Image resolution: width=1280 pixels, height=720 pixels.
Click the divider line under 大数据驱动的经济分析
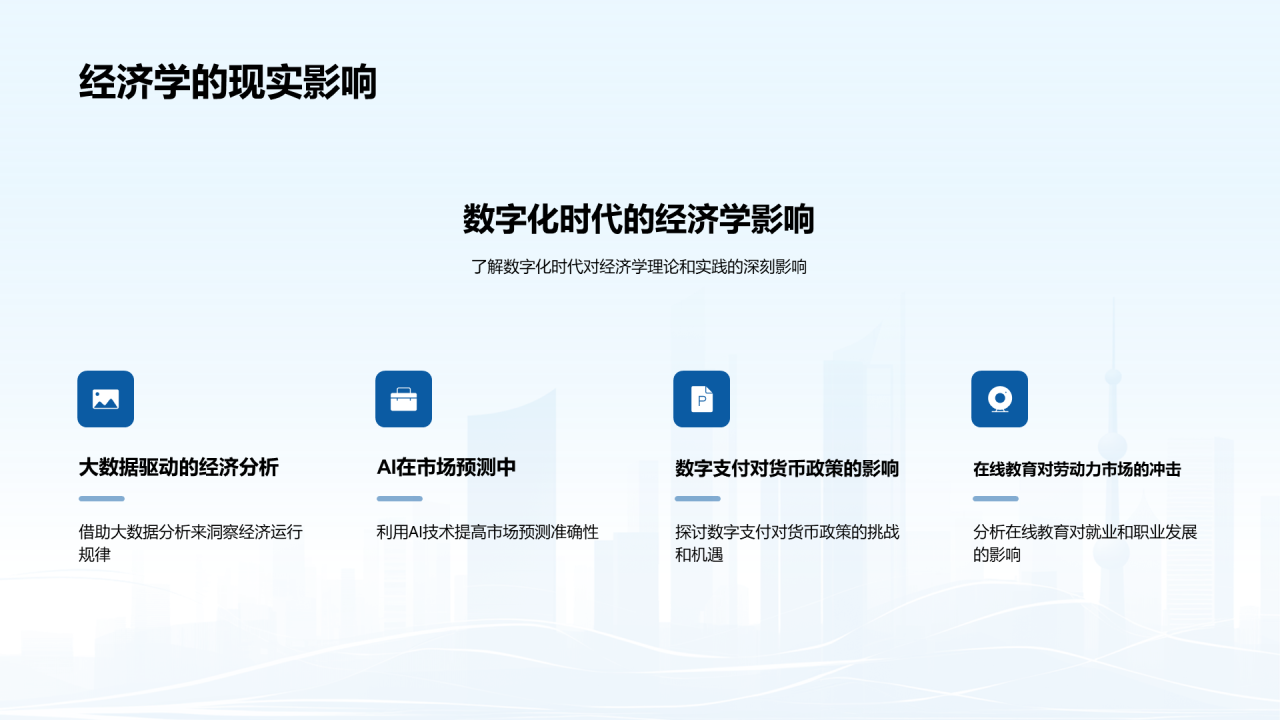[105, 498]
